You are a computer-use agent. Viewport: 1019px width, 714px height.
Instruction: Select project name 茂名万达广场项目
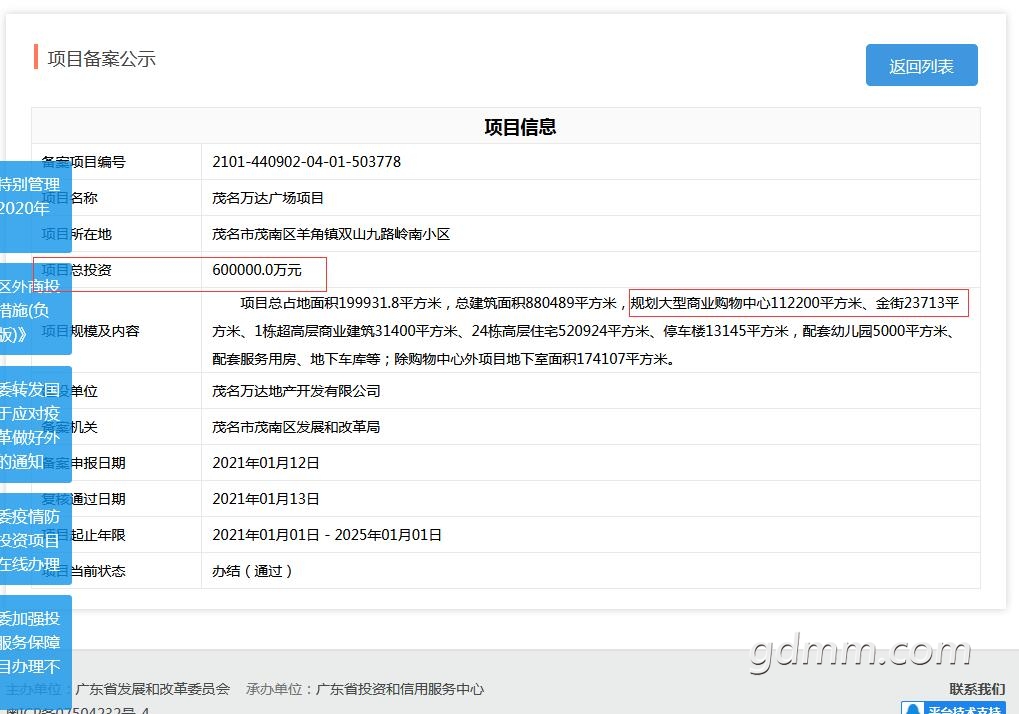coord(268,198)
